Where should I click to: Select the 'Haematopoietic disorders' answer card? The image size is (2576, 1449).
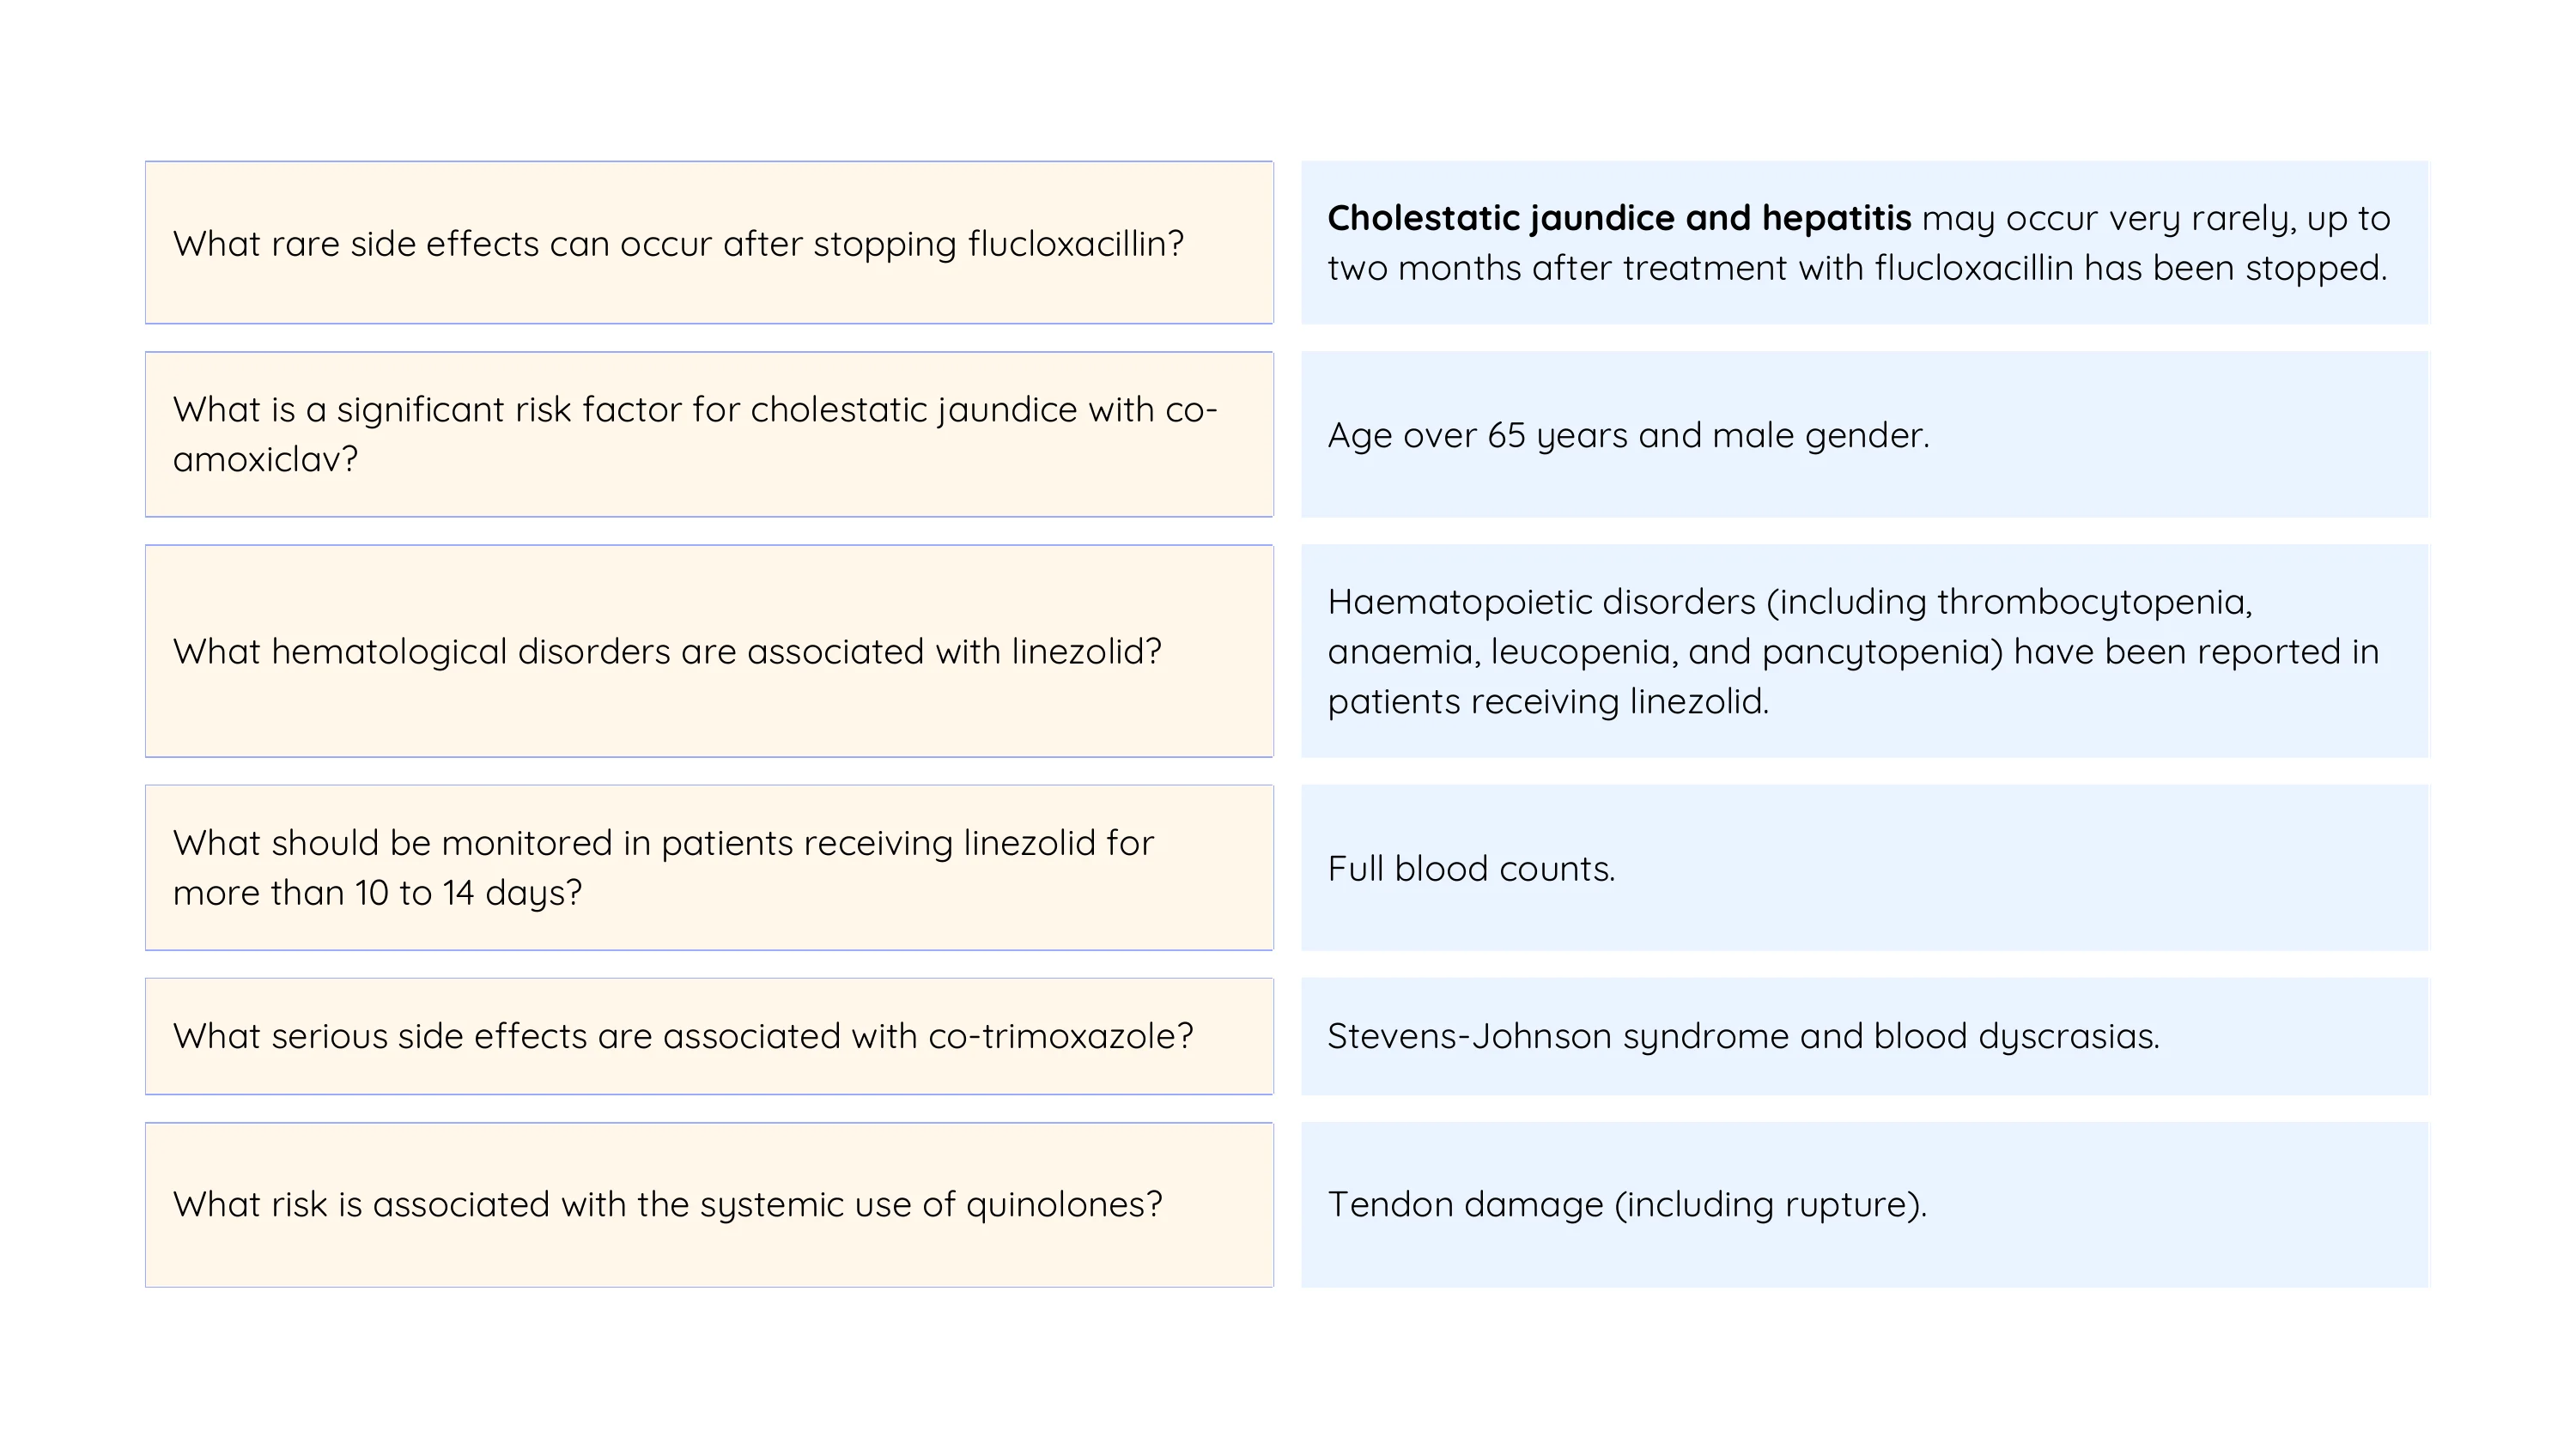[x=1864, y=652]
